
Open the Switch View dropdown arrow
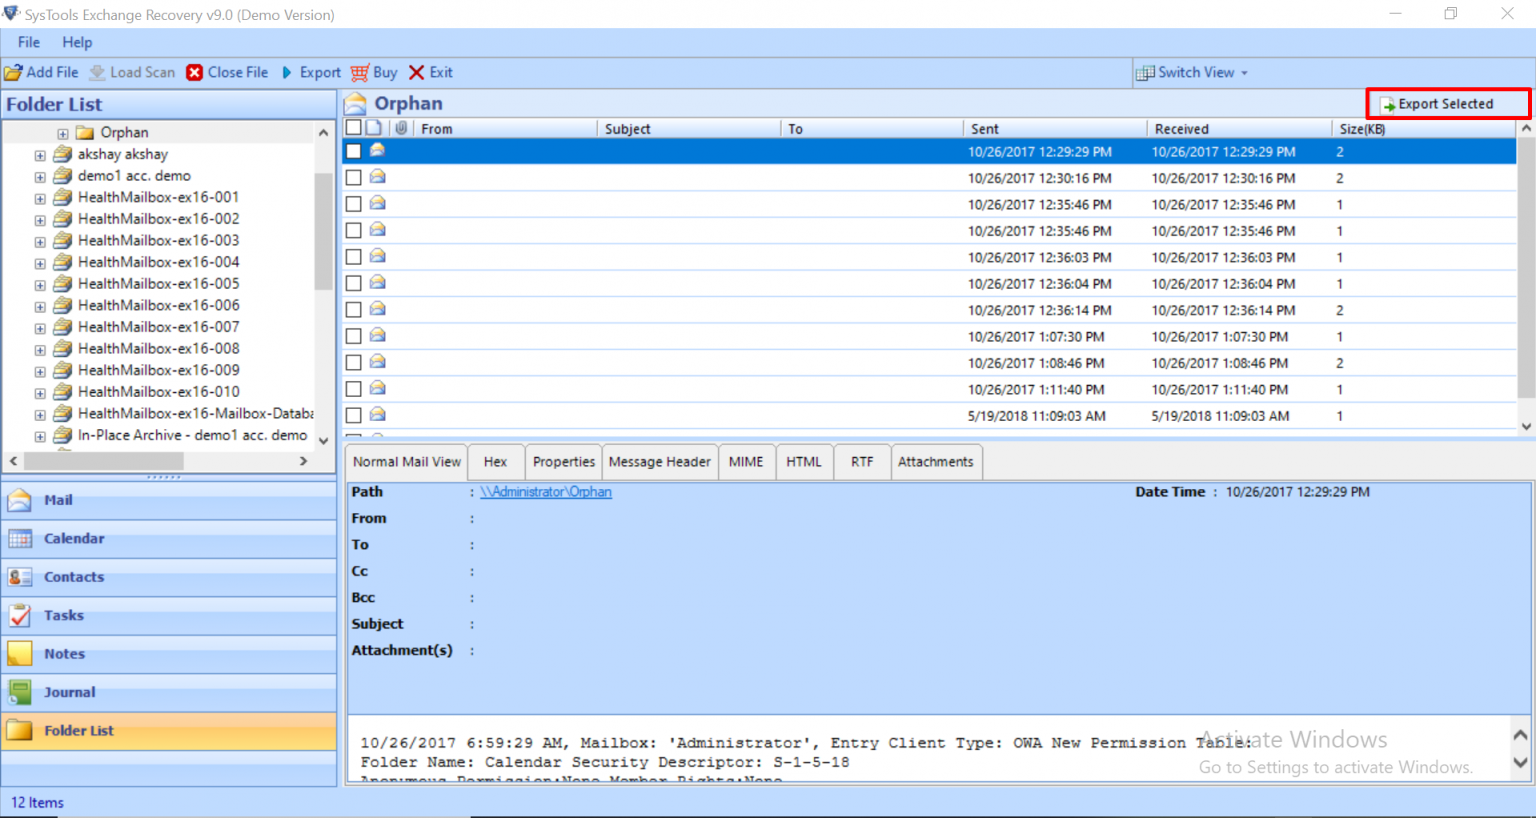click(1244, 73)
